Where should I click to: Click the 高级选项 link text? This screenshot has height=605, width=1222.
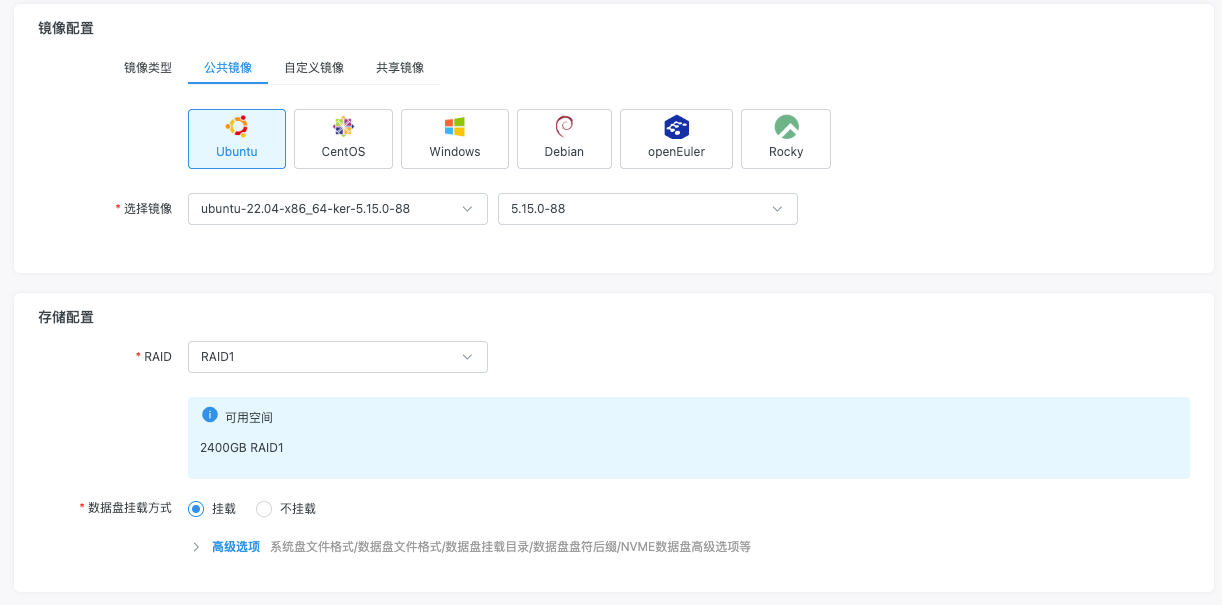(236, 547)
